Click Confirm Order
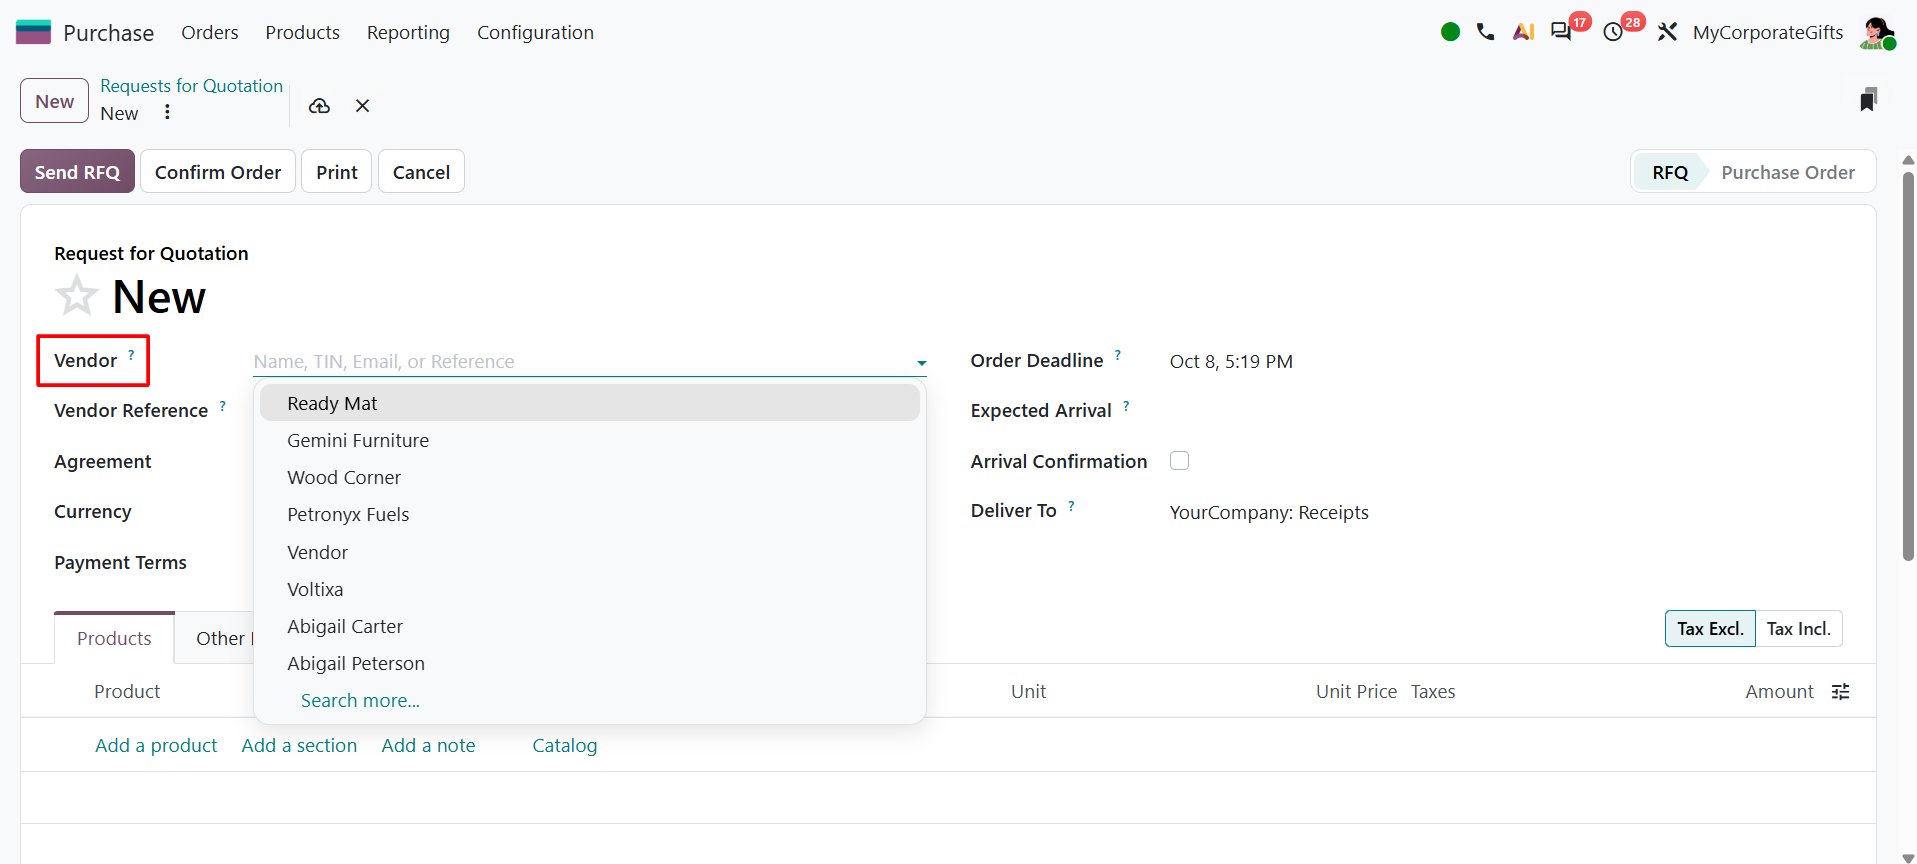The width and height of the screenshot is (1917, 864). pyautogui.click(x=218, y=172)
